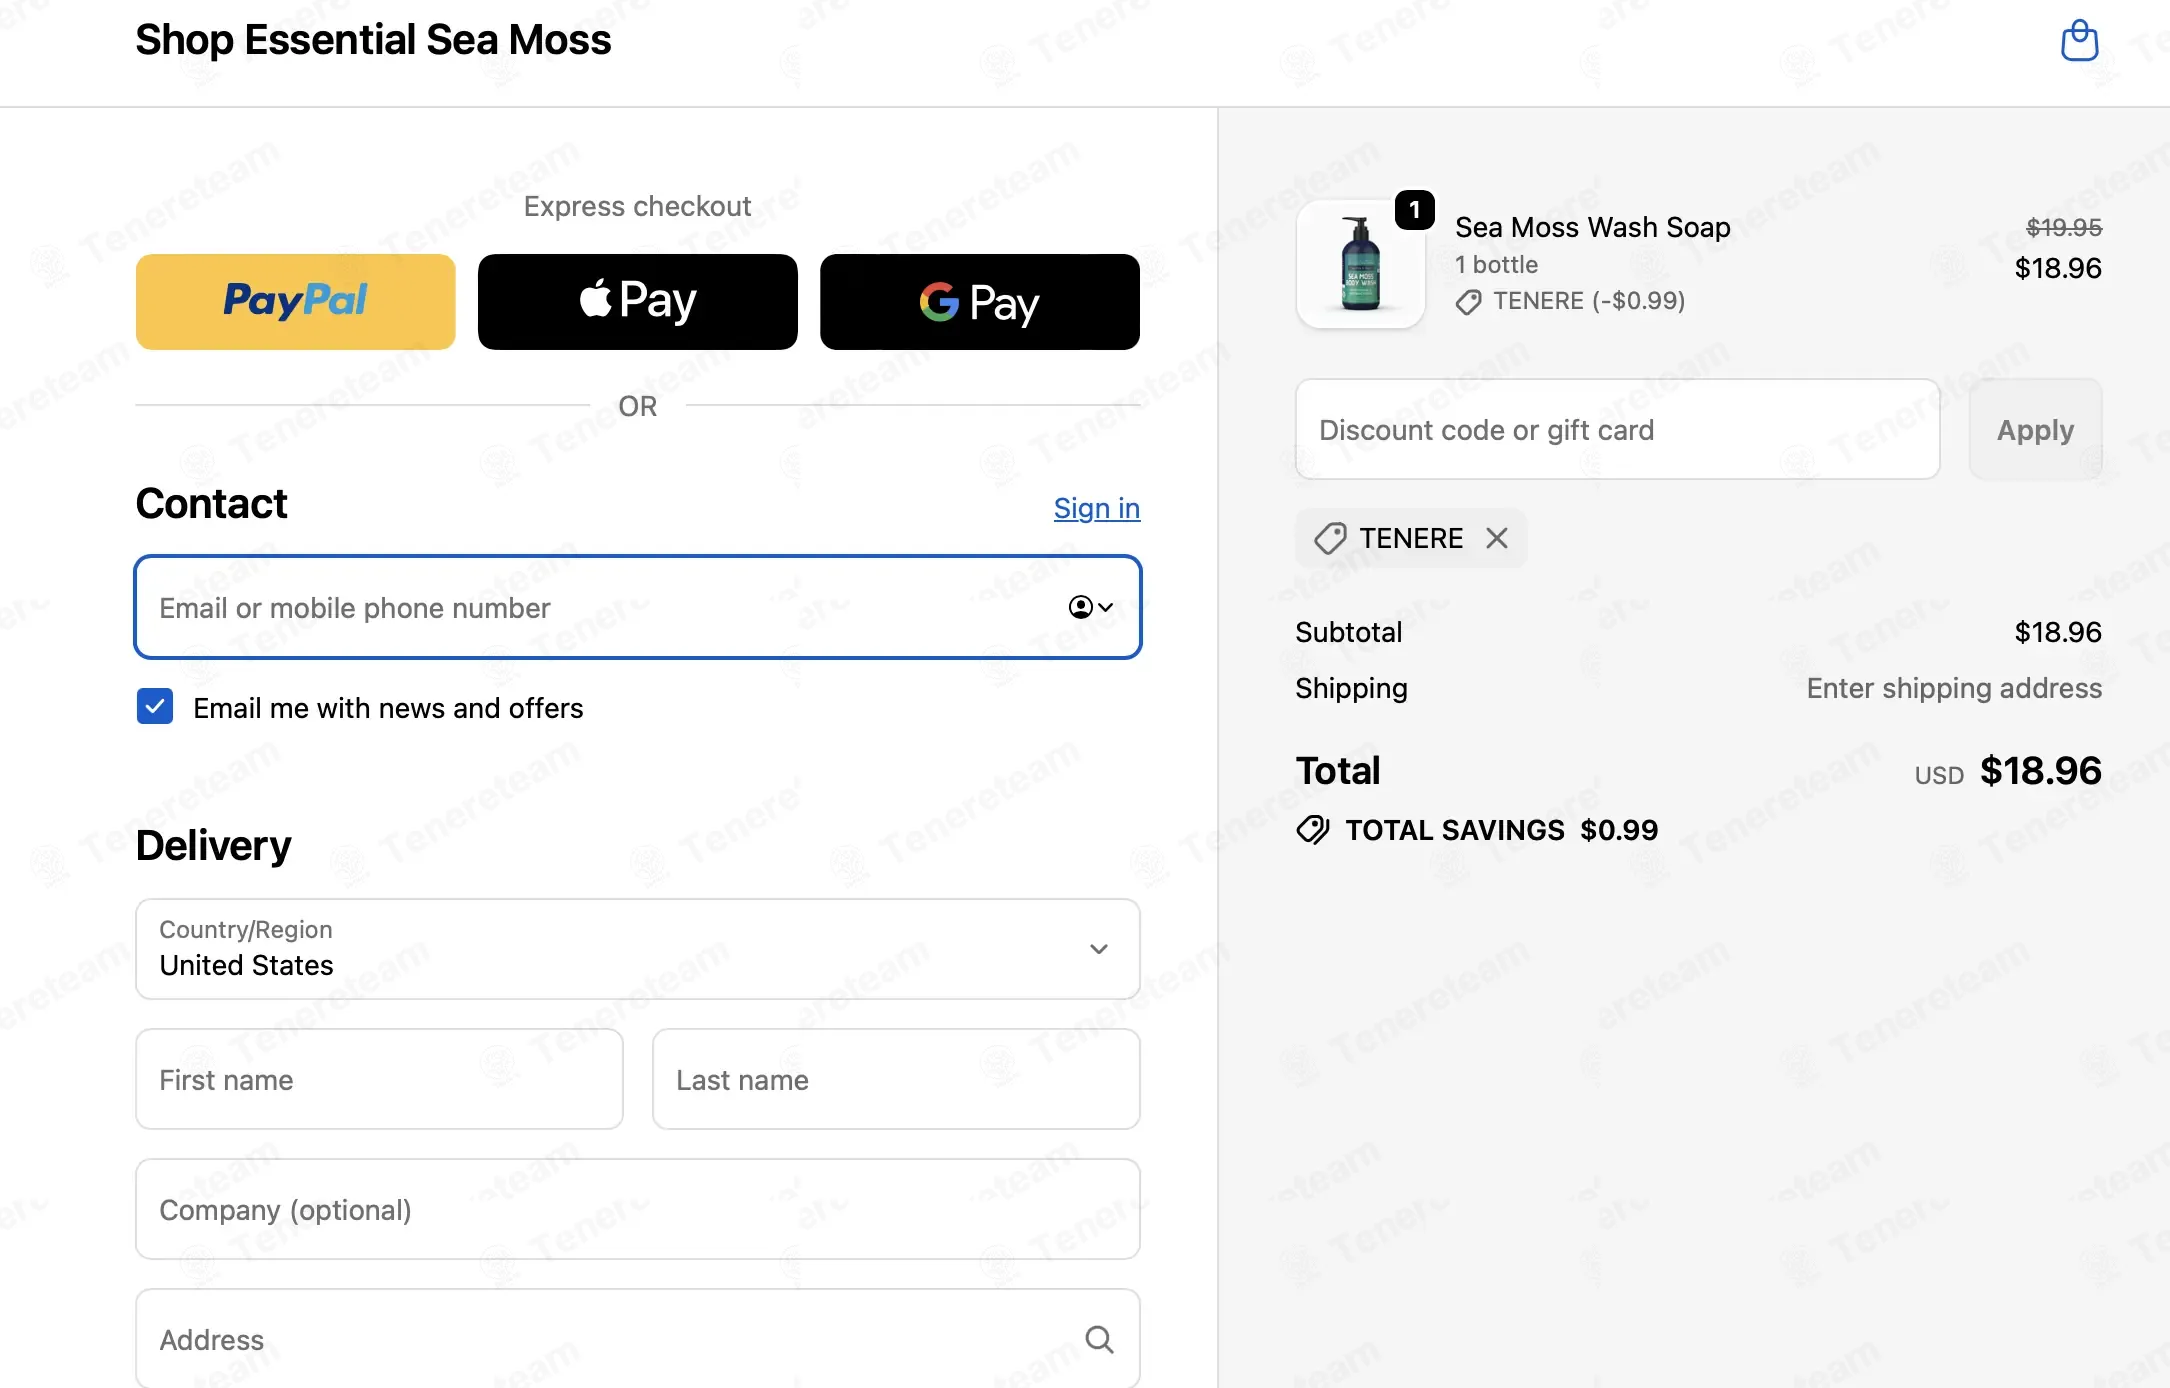Click the discount tag icon beside TOTAL SAVINGS

click(1313, 830)
